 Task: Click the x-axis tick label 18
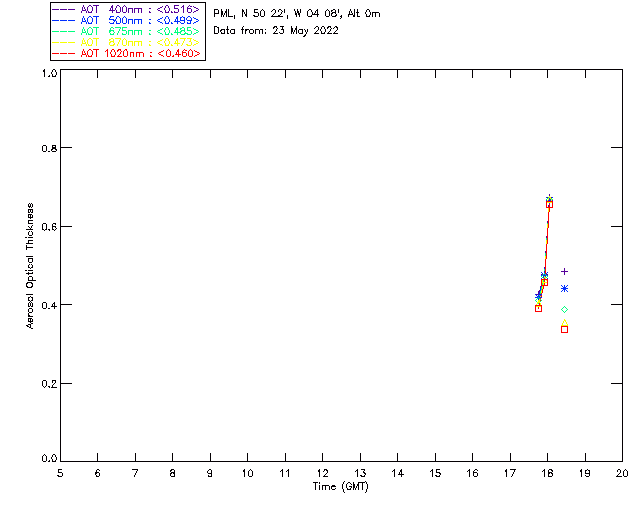coord(547,473)
